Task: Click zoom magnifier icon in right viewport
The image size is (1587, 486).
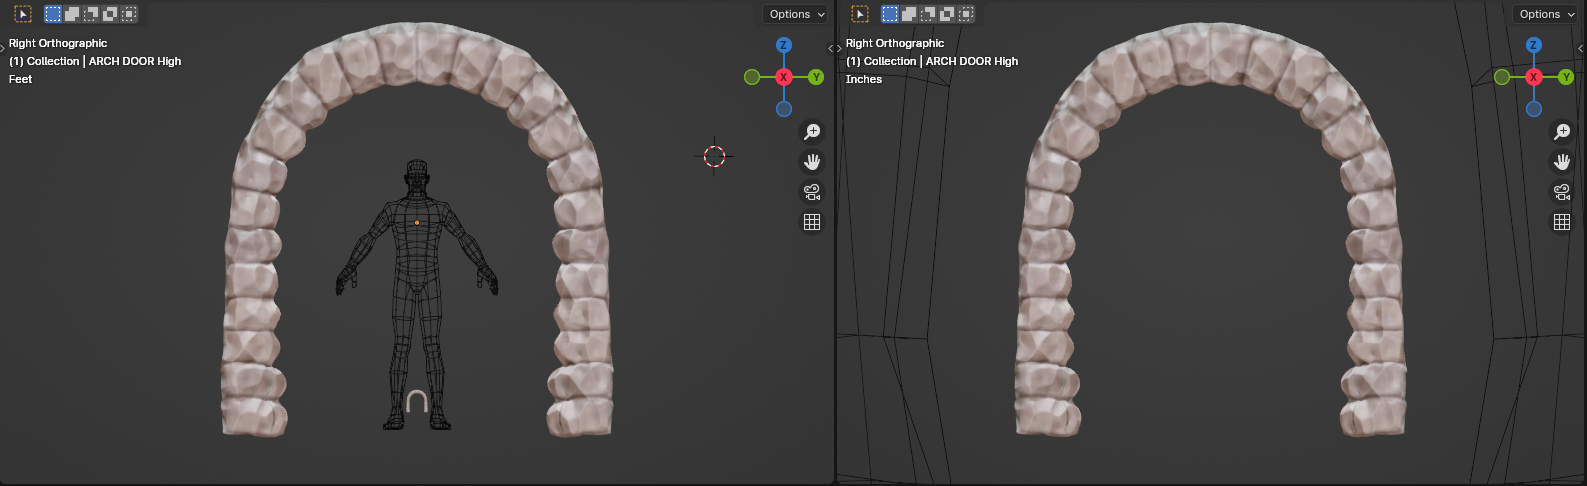Action: point(1562,132)
